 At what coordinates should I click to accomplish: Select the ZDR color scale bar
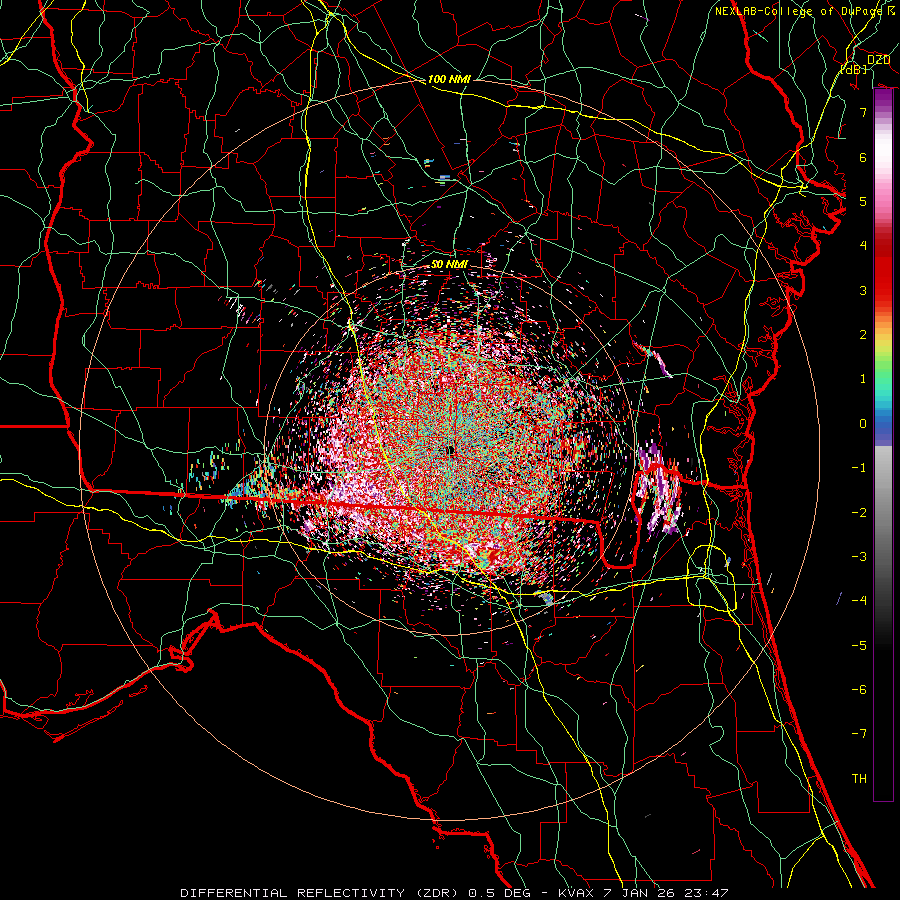click(883, 444)
